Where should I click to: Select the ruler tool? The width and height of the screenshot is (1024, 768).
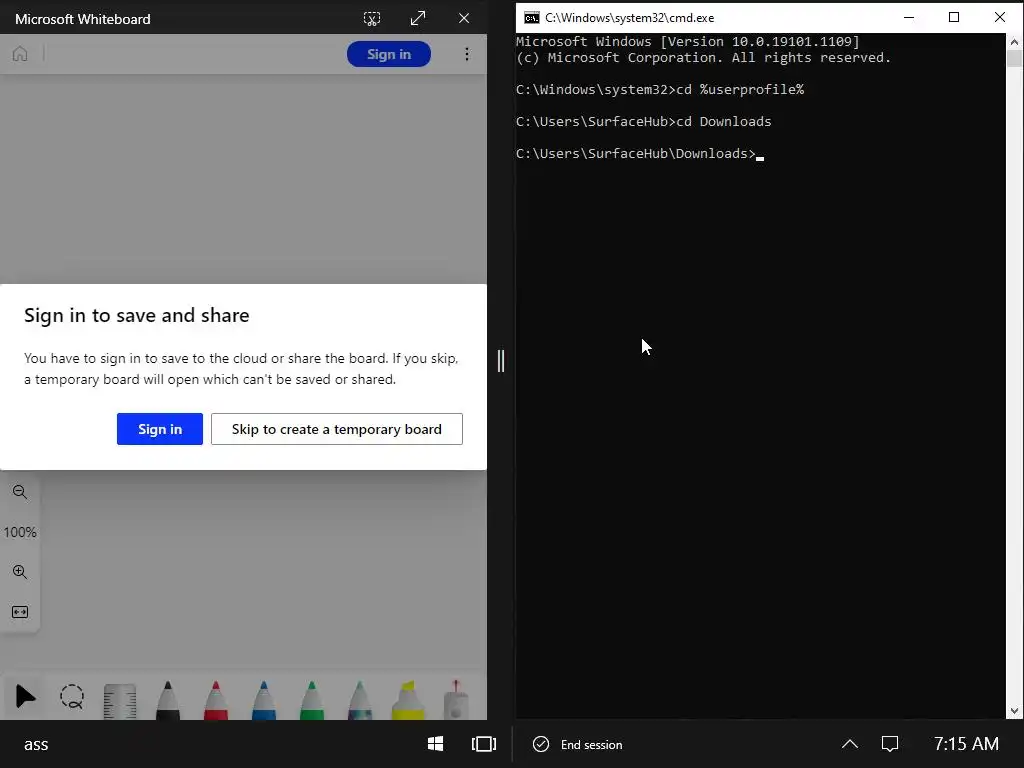click(120, 701)
